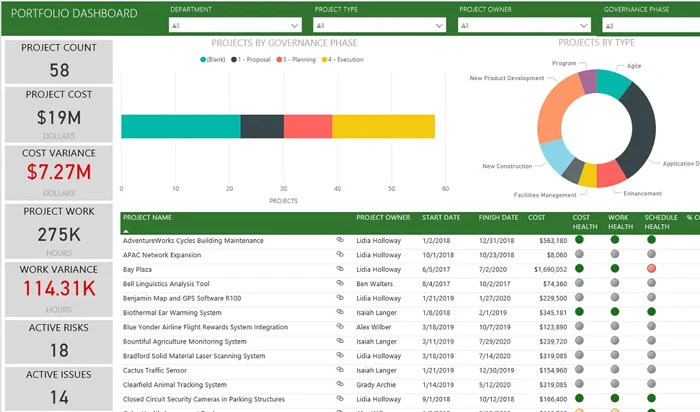The width and height of the screenshot is (700, 412).
Task: Open link icon for Bay Plaza project
Action: (x=340, y=269)
